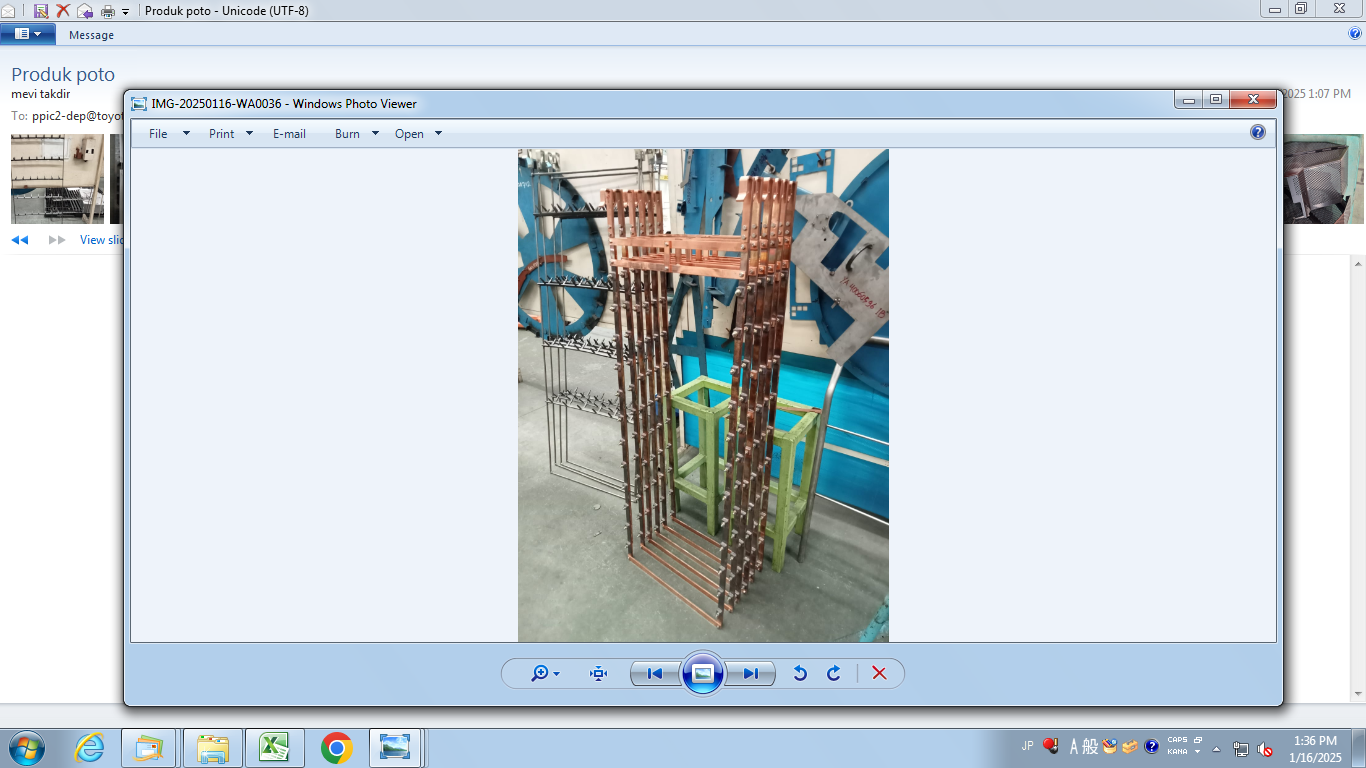Screen dimensions: 1366x768
Task: Delete the current photo with red X
Action: pos(879,674)
